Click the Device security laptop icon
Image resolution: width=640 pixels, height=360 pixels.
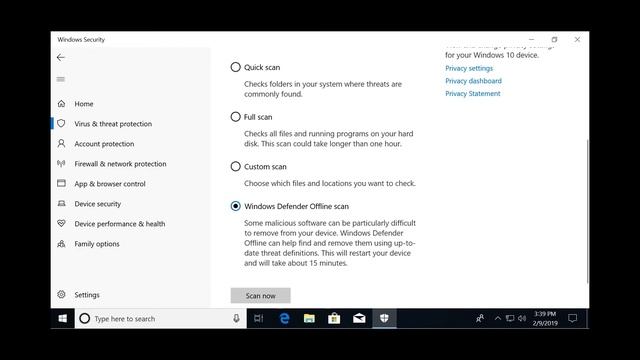[x=61, y=203]
